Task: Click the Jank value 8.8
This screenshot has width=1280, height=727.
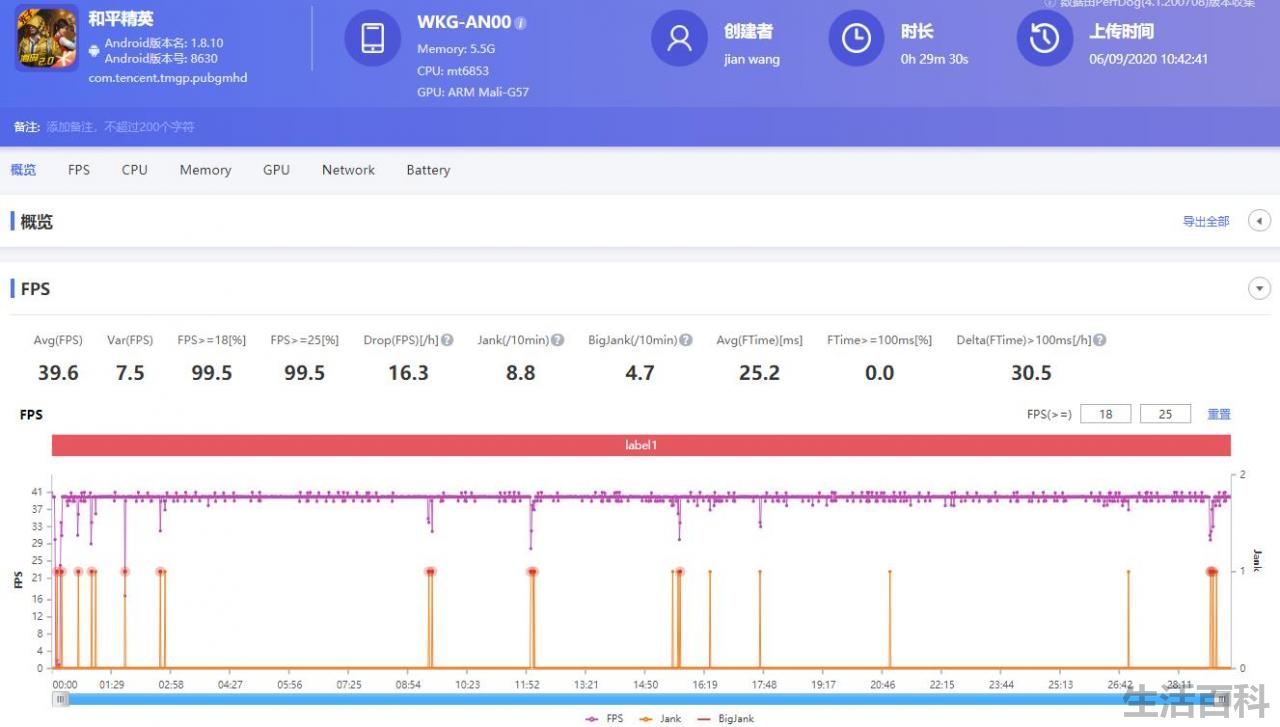Action: [x=520, y=373]
